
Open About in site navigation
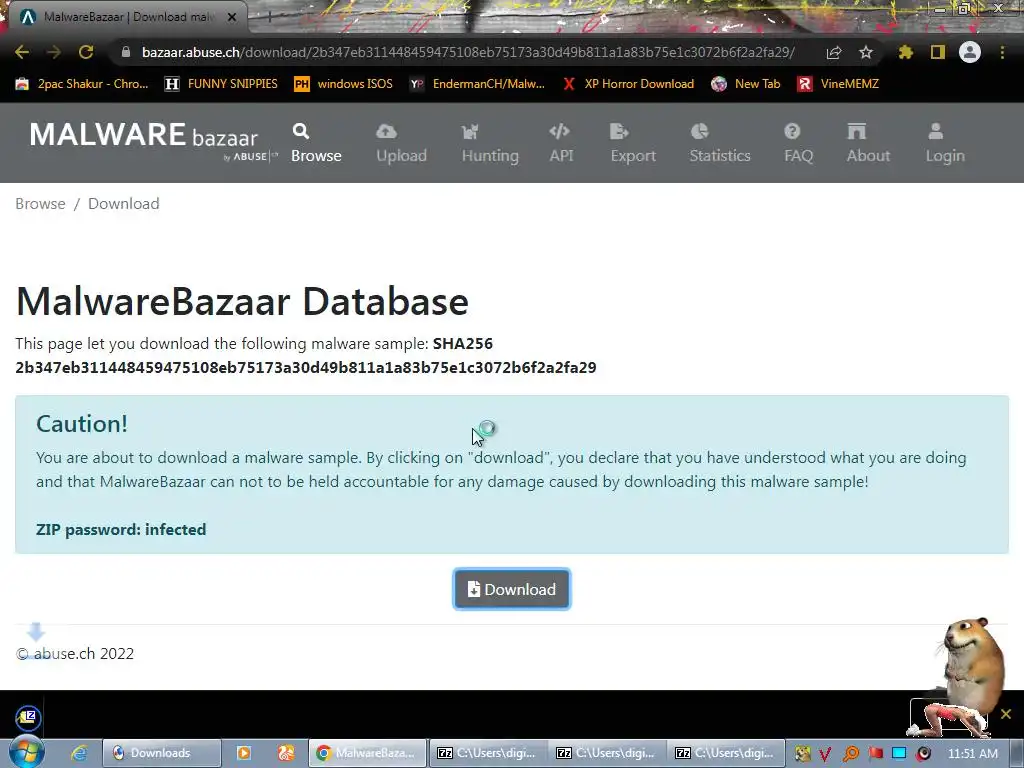(x=868, y=143)
